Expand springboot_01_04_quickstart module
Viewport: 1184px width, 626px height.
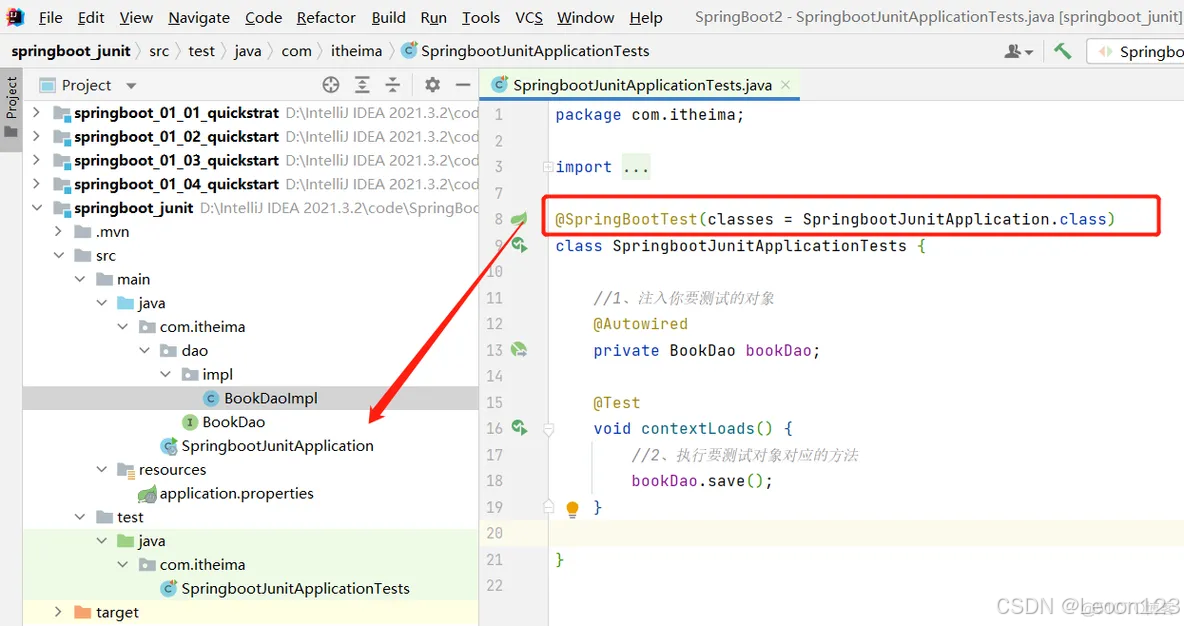pos(36,183)
